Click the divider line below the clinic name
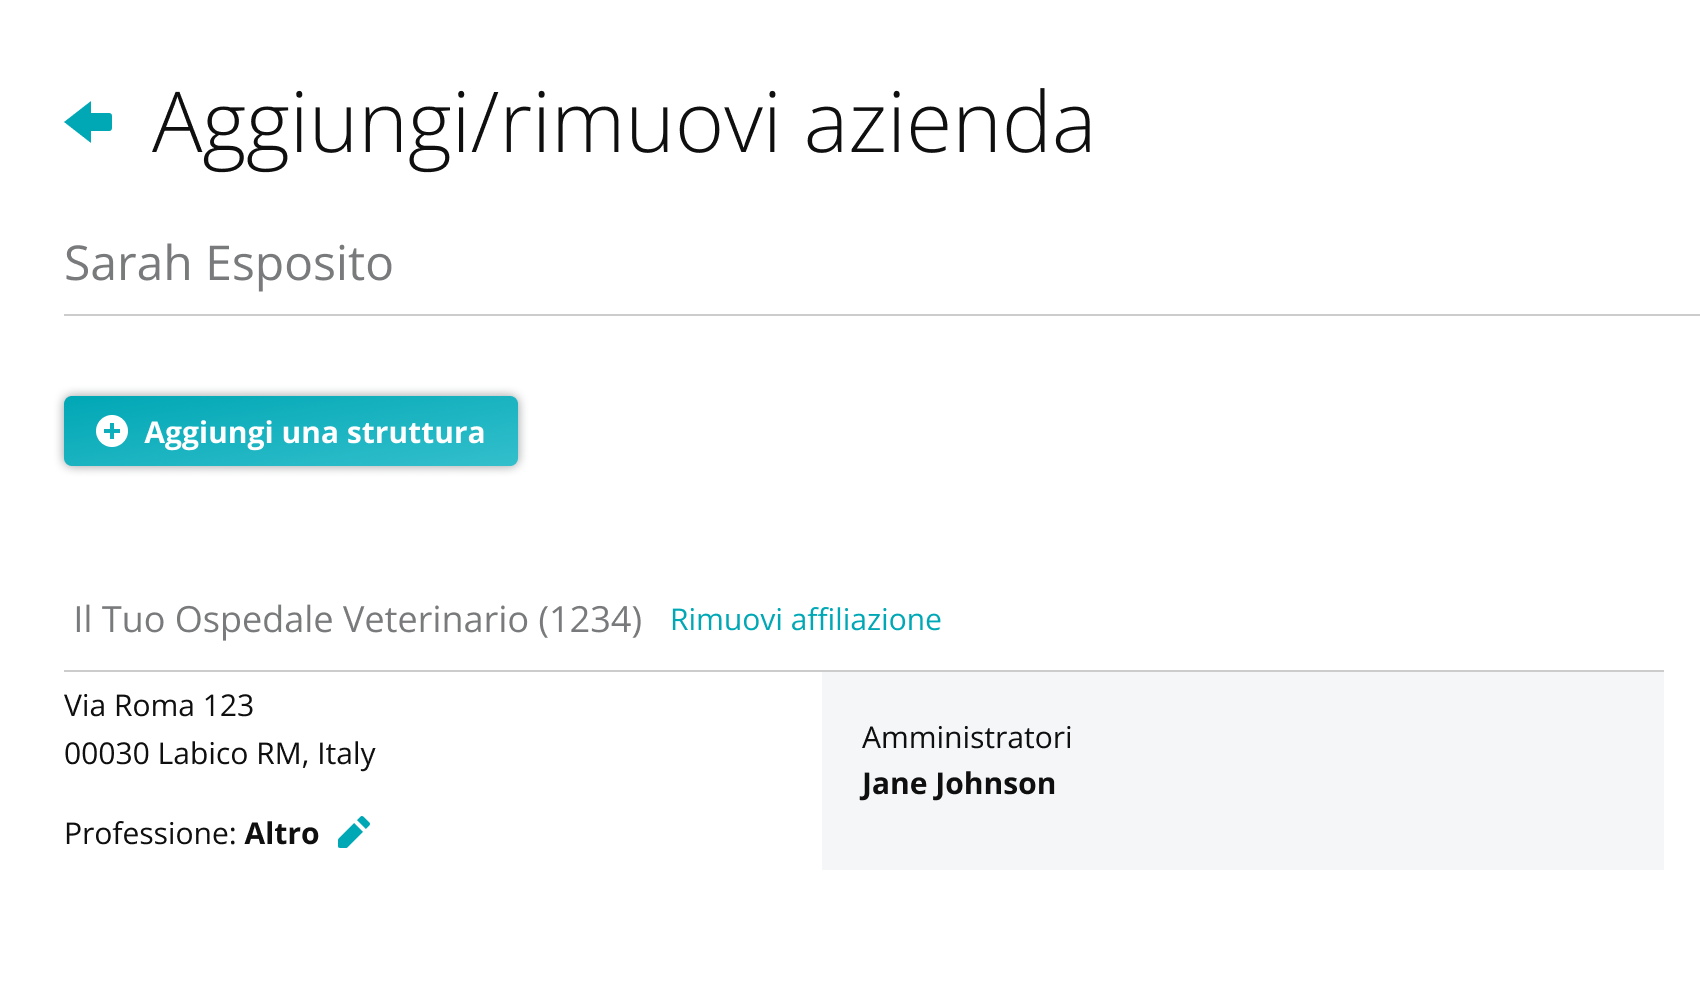The image size is (1700, 1000). (x=864, y=671)
